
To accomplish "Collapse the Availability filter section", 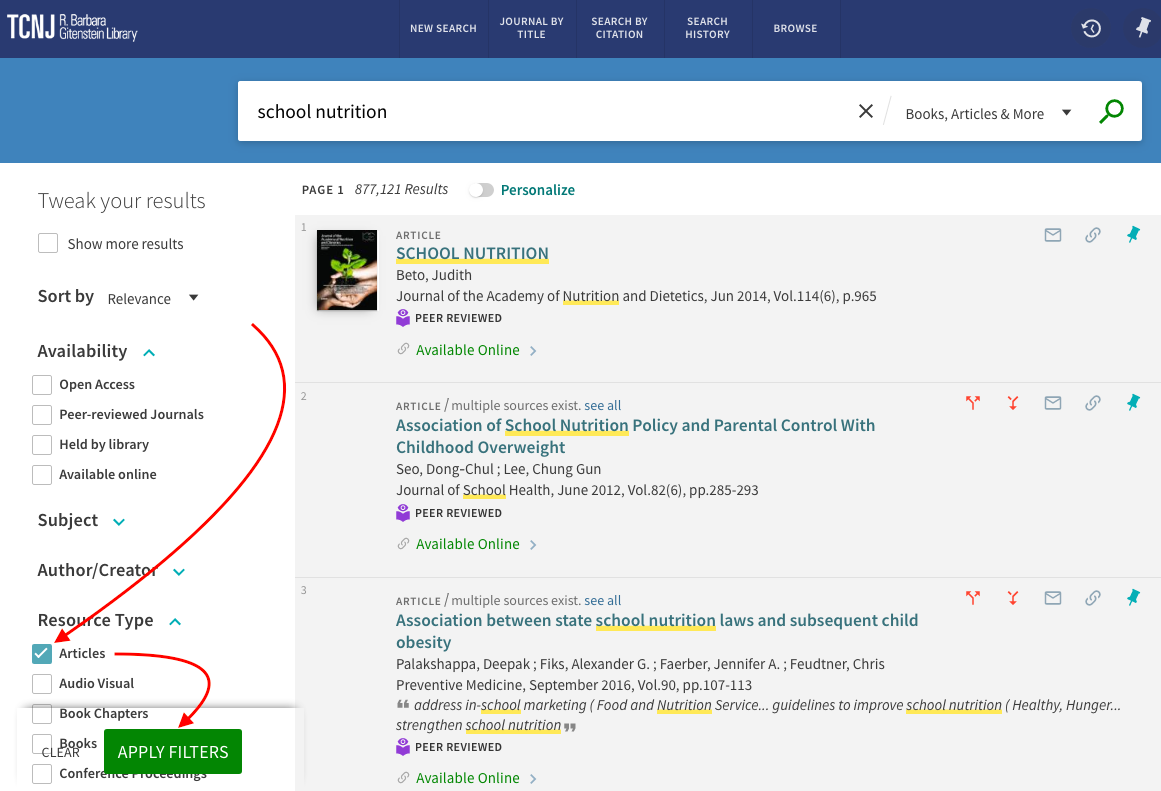I will tap(149, 353).
